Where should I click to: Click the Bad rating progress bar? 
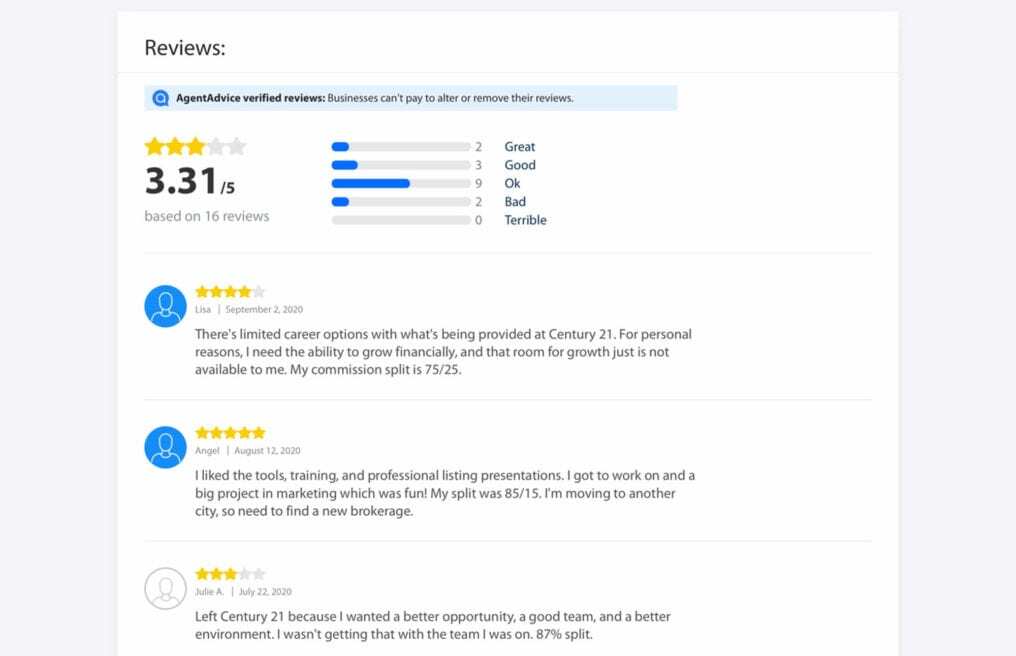(x=400, y=202)
